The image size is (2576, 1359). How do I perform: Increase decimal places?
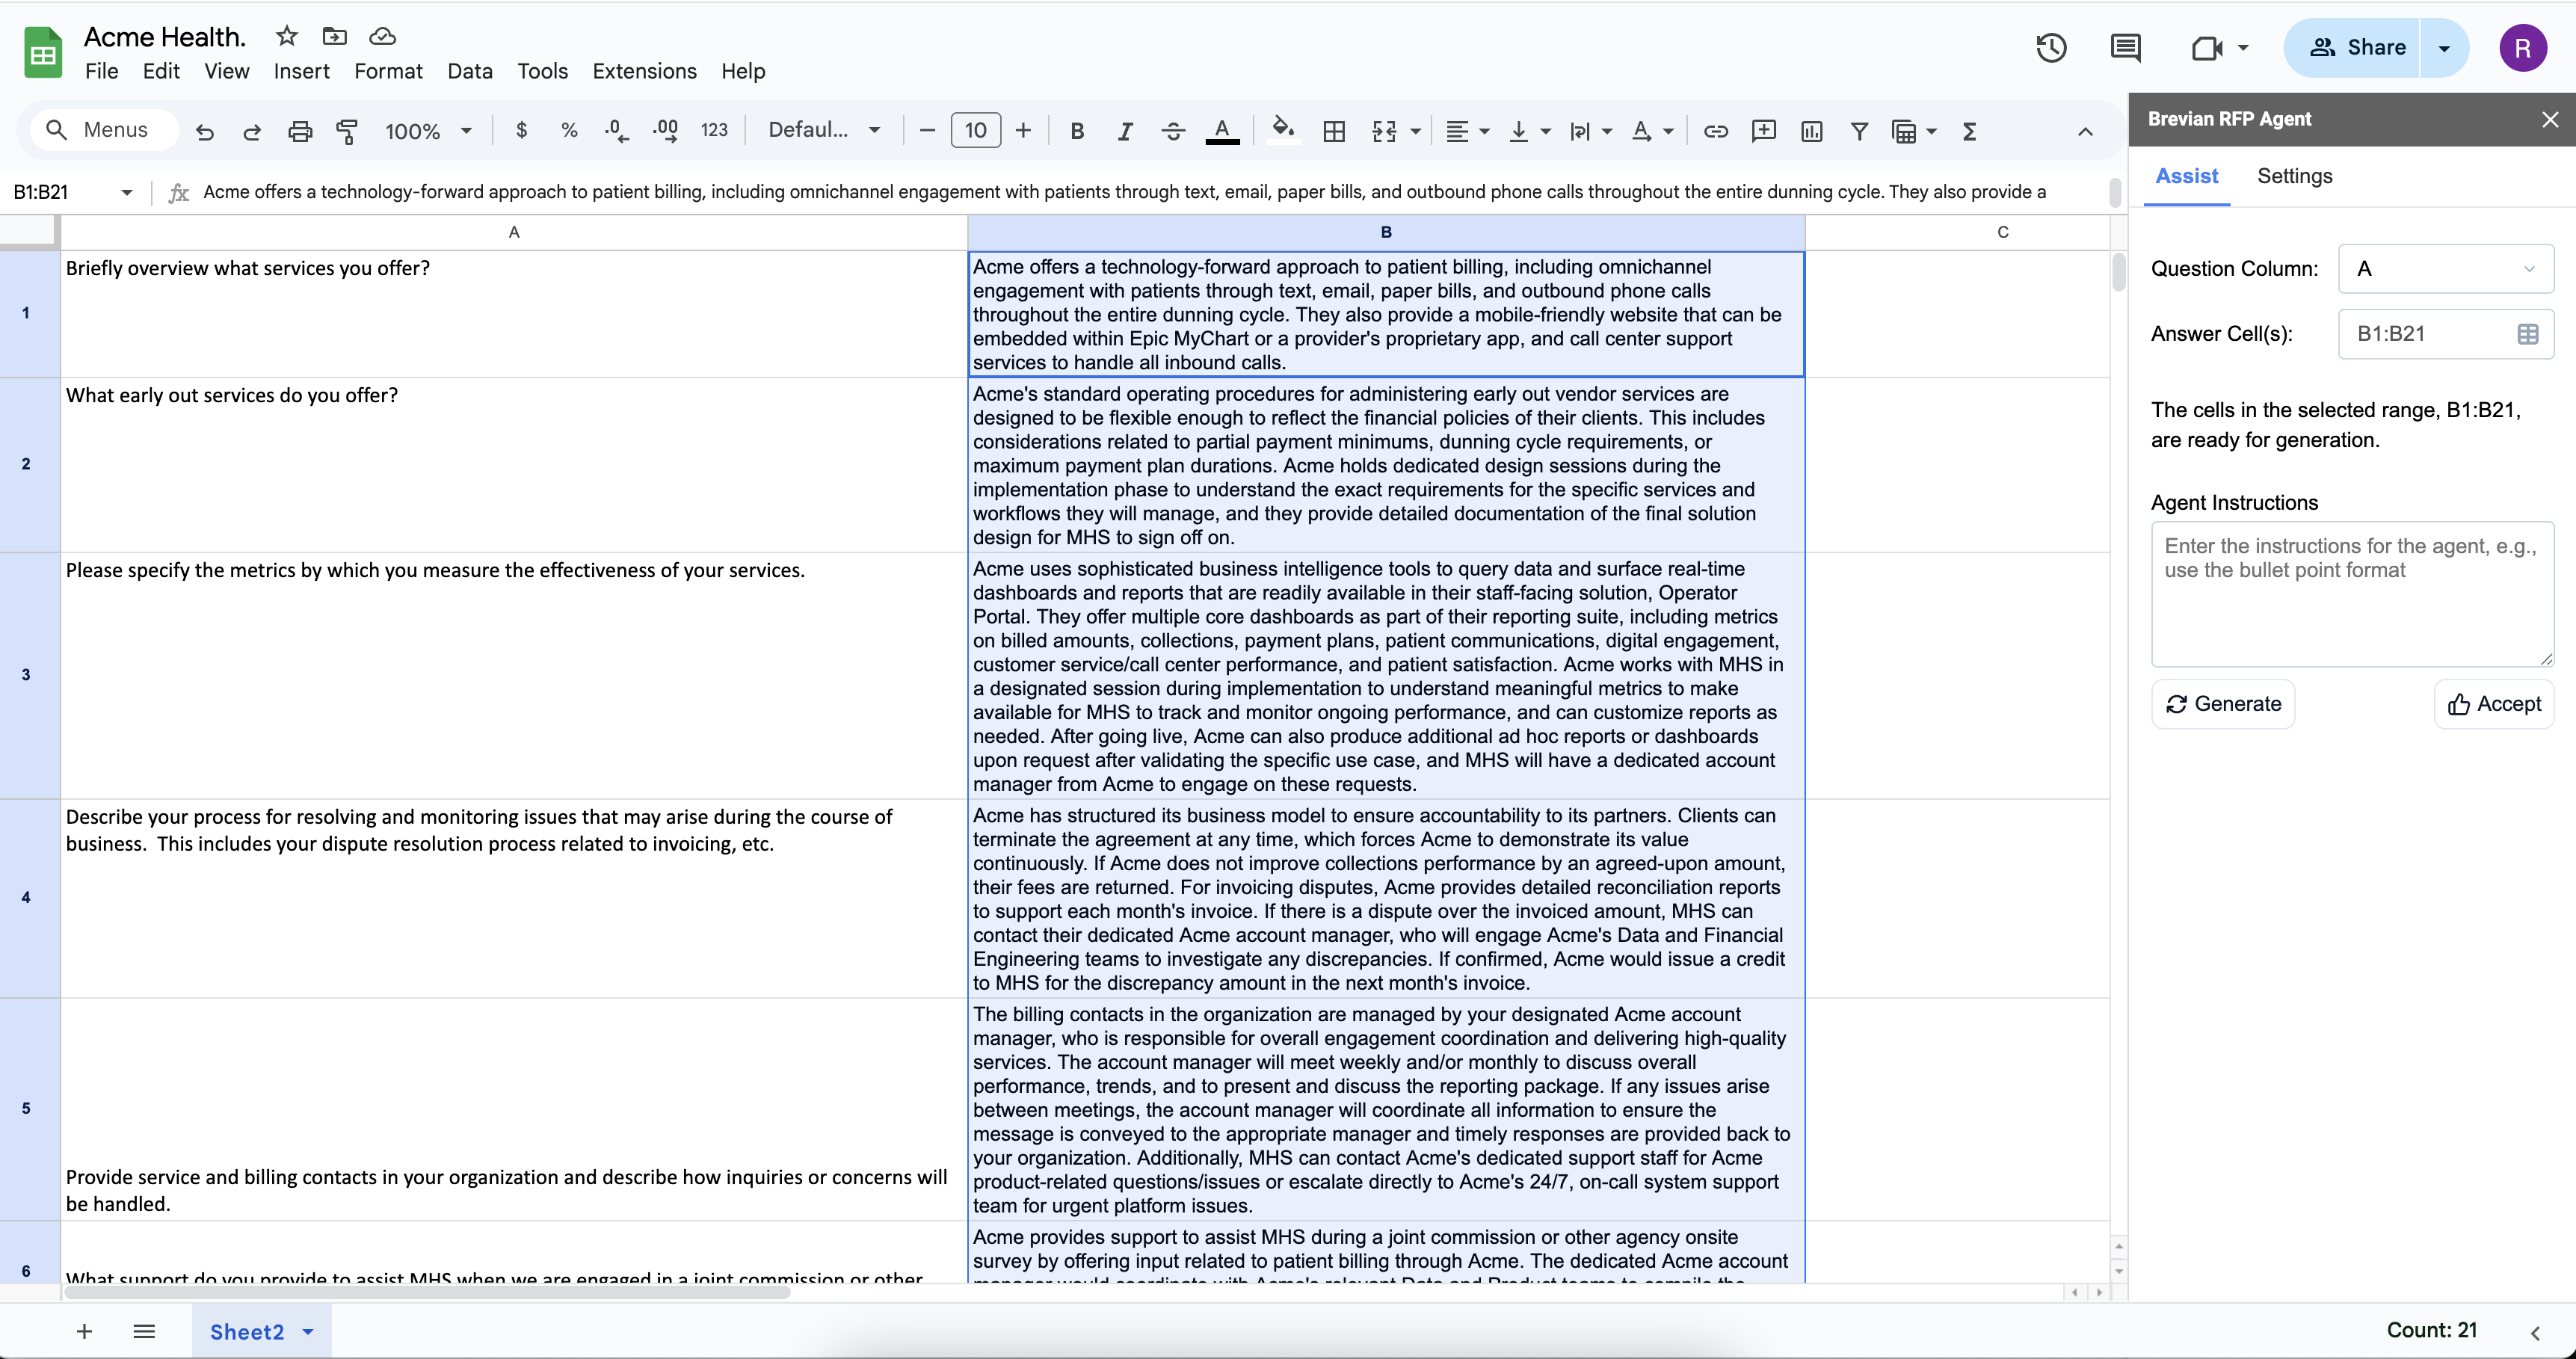(x=665, y=130)
